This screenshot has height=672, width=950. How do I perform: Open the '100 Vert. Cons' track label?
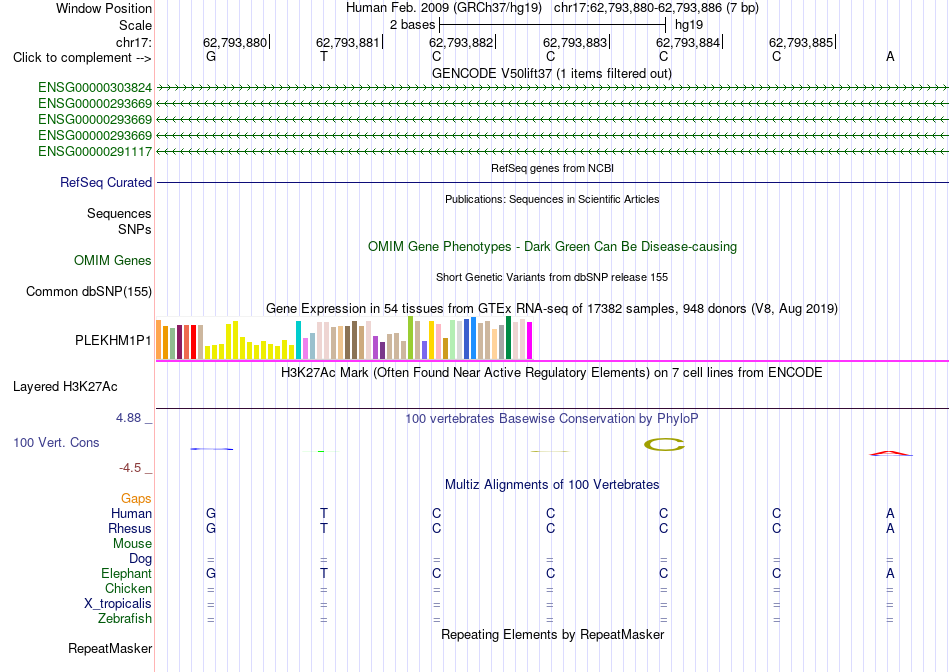click(56, 442)
